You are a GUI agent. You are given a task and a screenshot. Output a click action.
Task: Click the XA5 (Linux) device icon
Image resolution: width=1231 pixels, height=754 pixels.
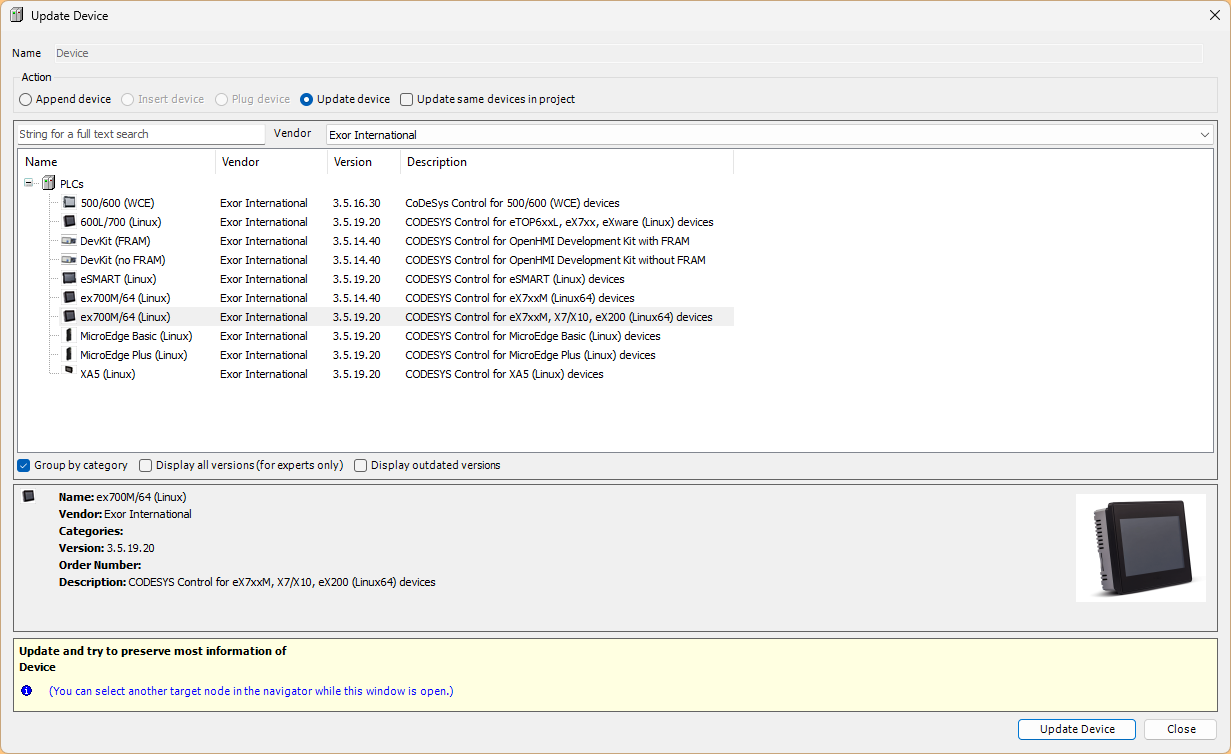click(x=69, y=373)
